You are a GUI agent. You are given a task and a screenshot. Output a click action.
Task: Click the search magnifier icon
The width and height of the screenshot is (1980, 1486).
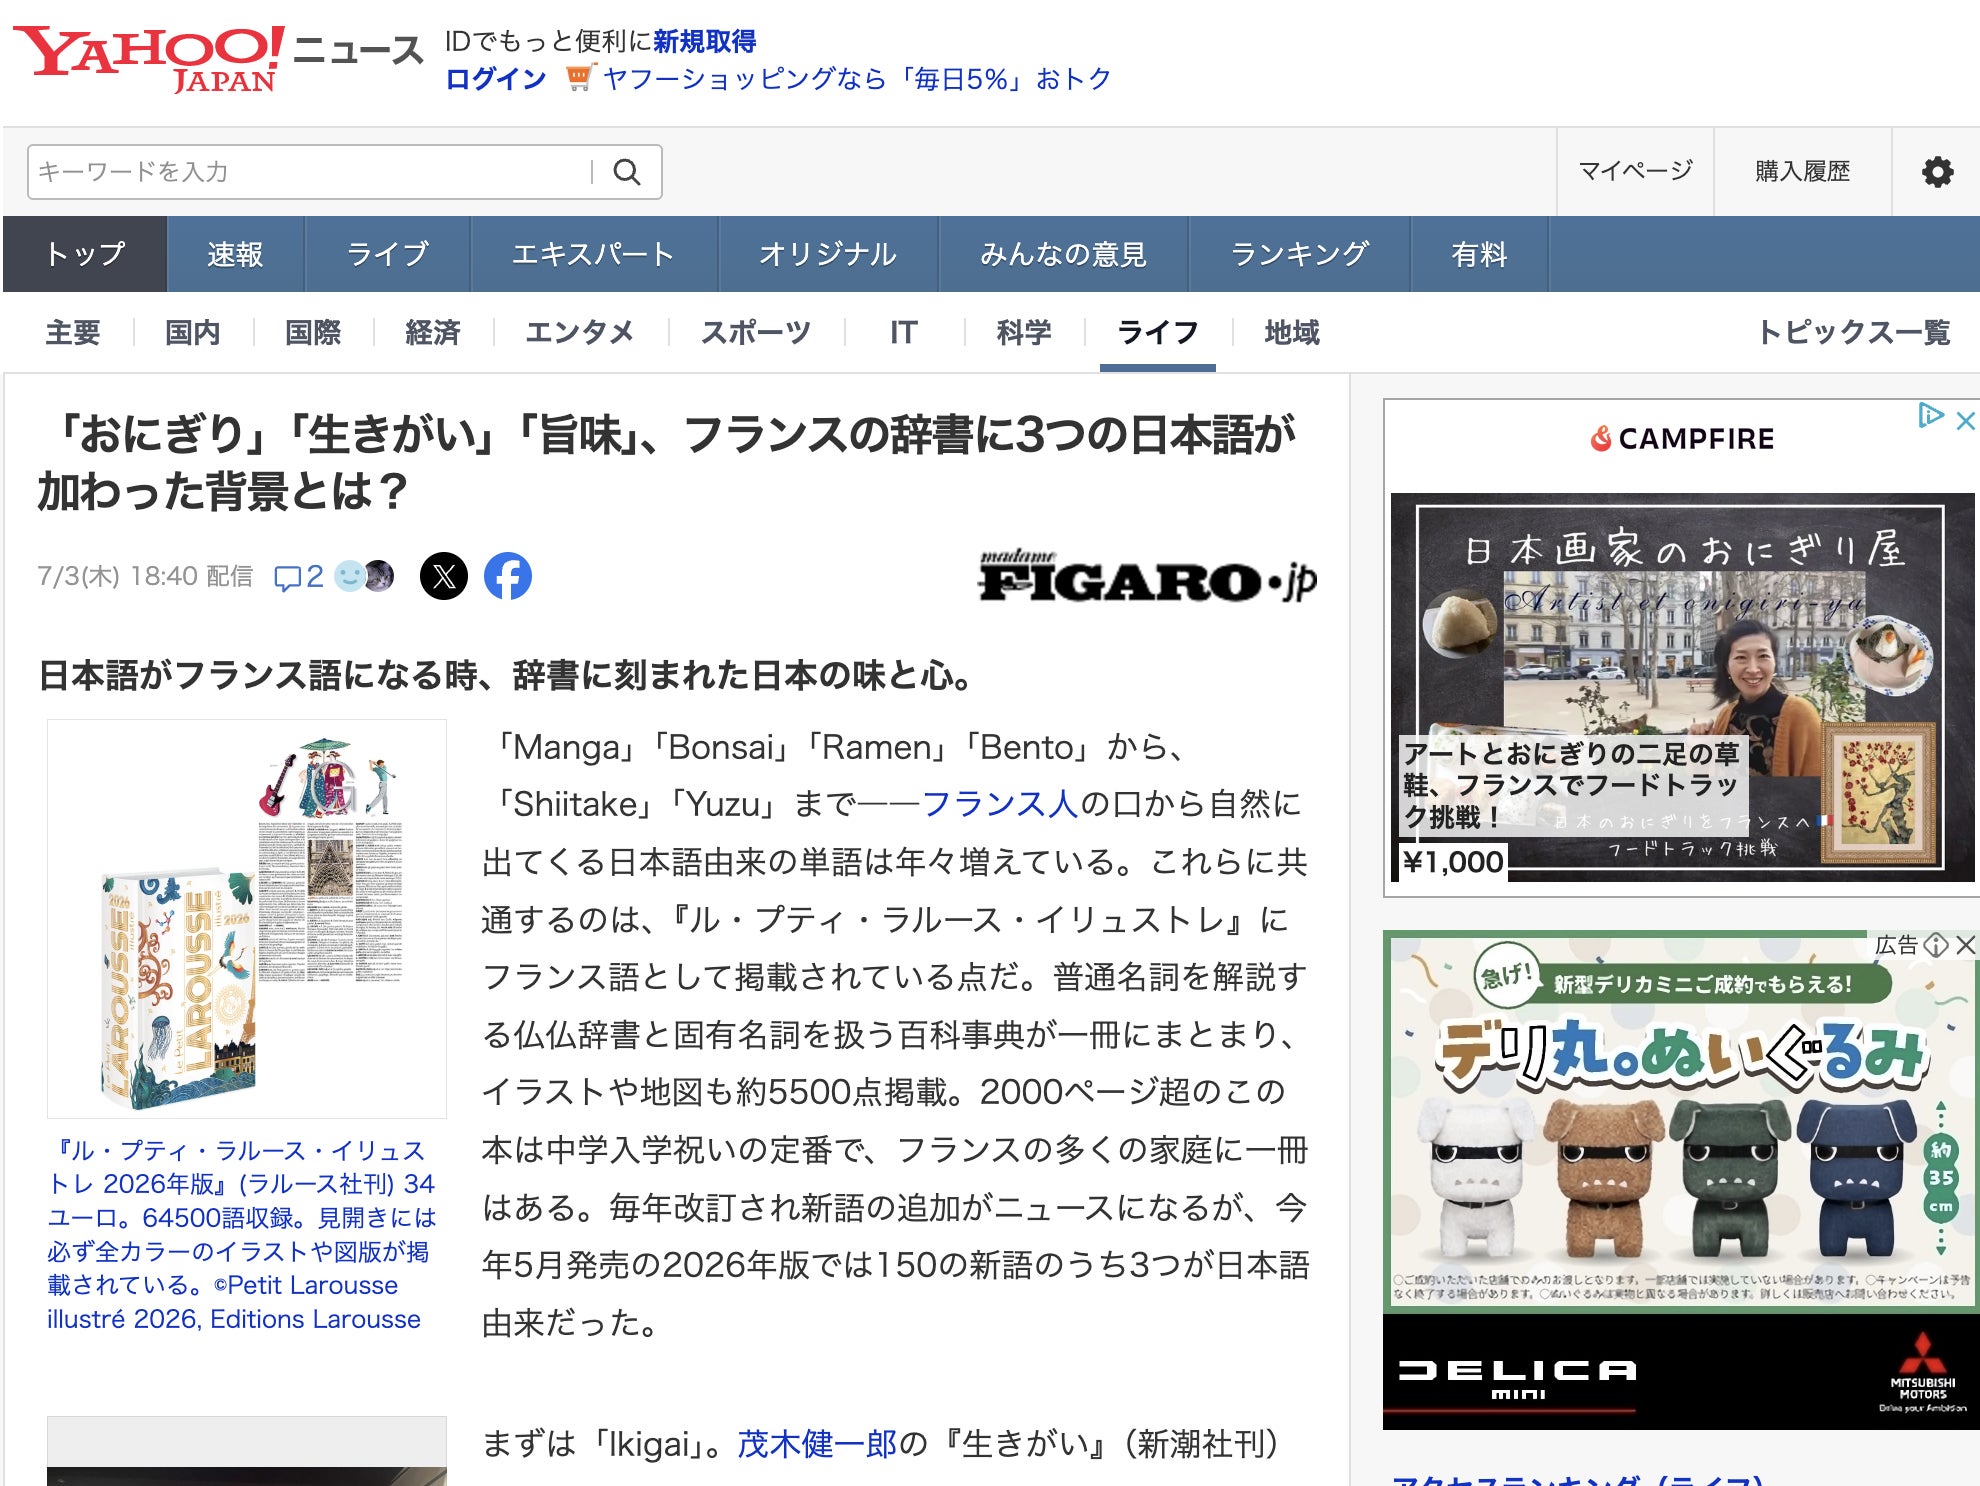(627, 172)
